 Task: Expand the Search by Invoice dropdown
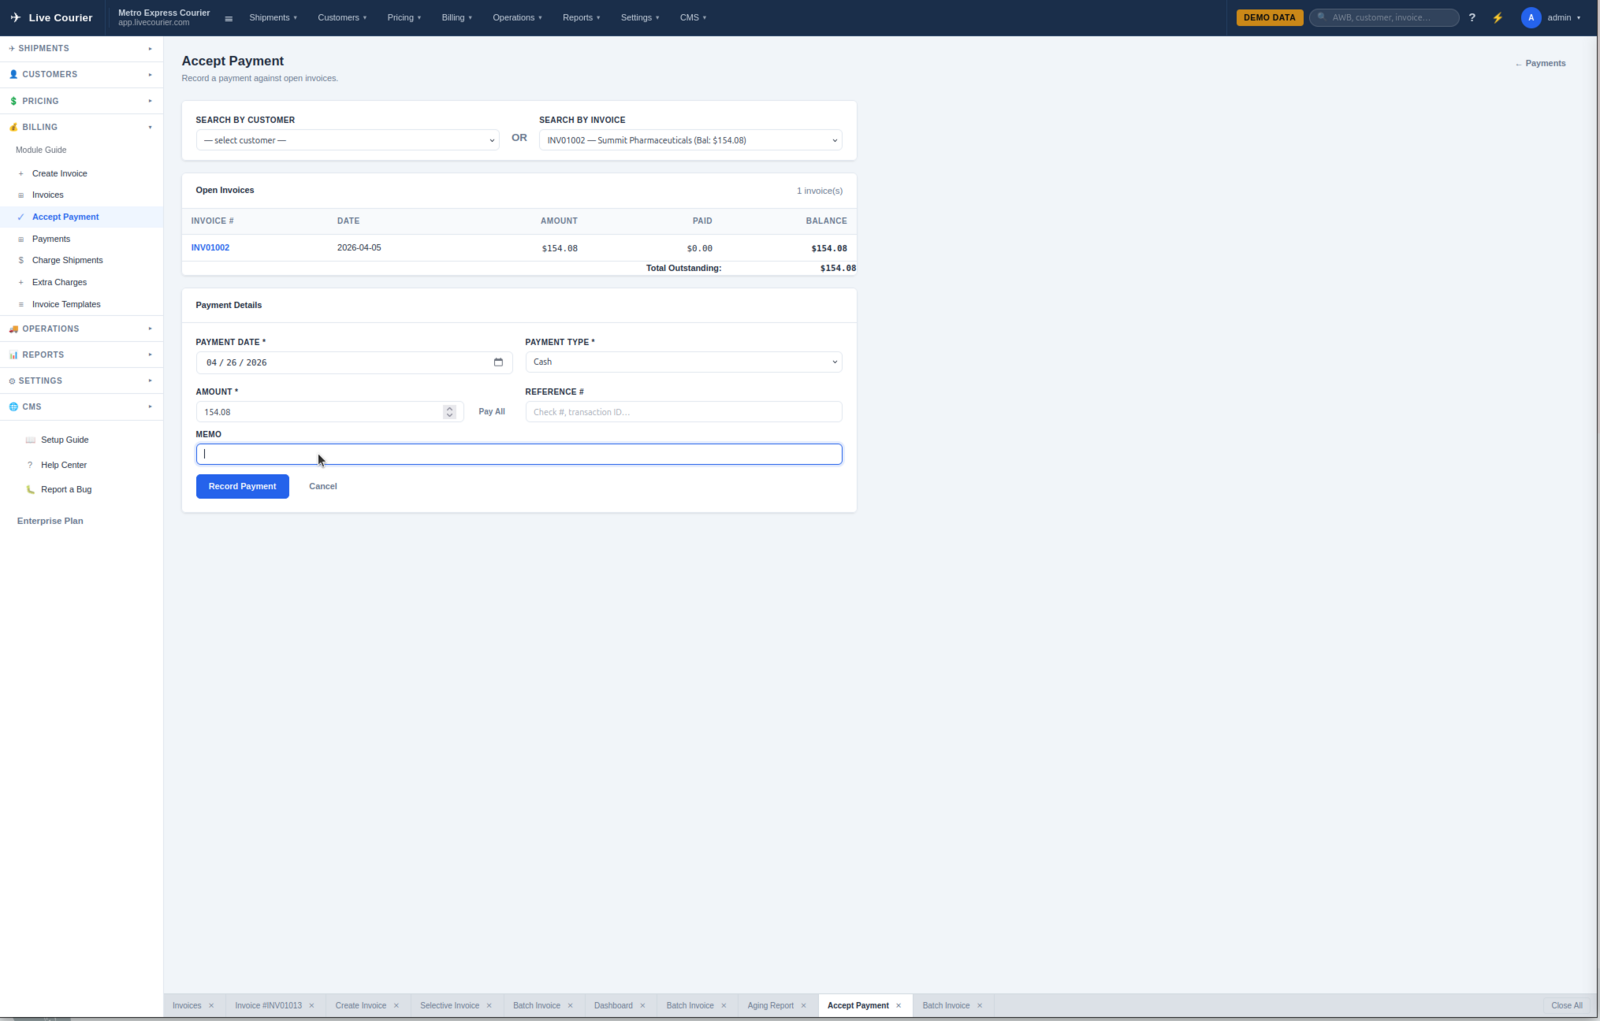coord(690,140)
